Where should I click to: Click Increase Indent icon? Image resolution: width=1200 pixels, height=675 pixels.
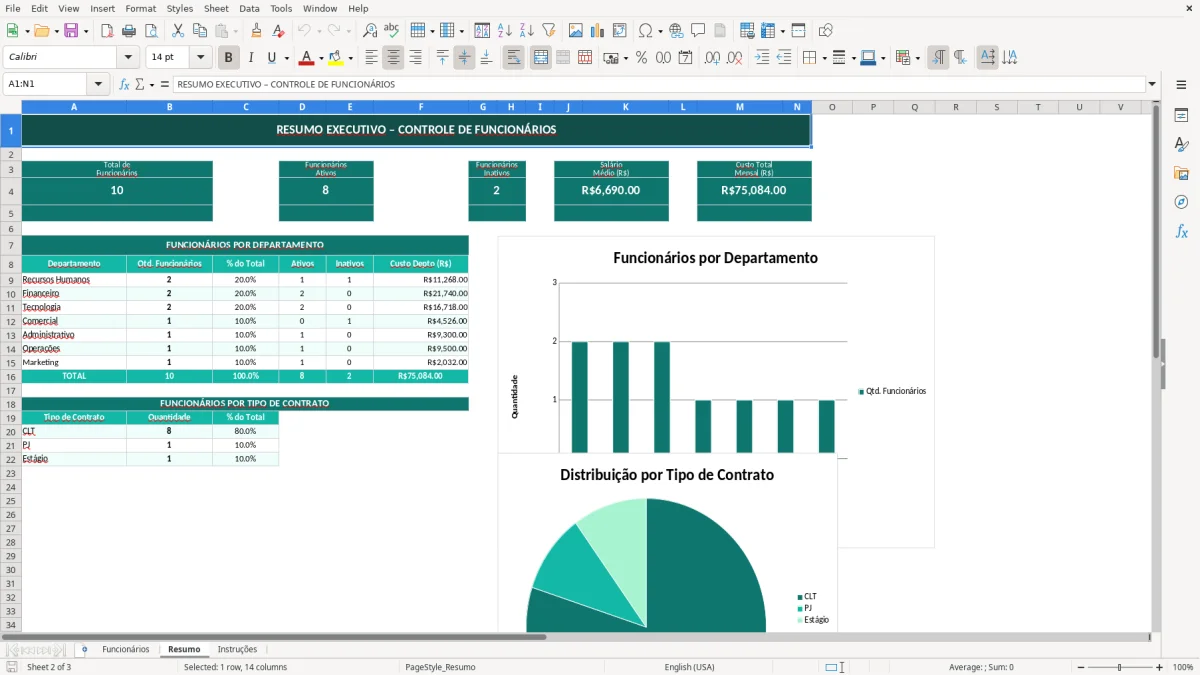click(762, 58)
